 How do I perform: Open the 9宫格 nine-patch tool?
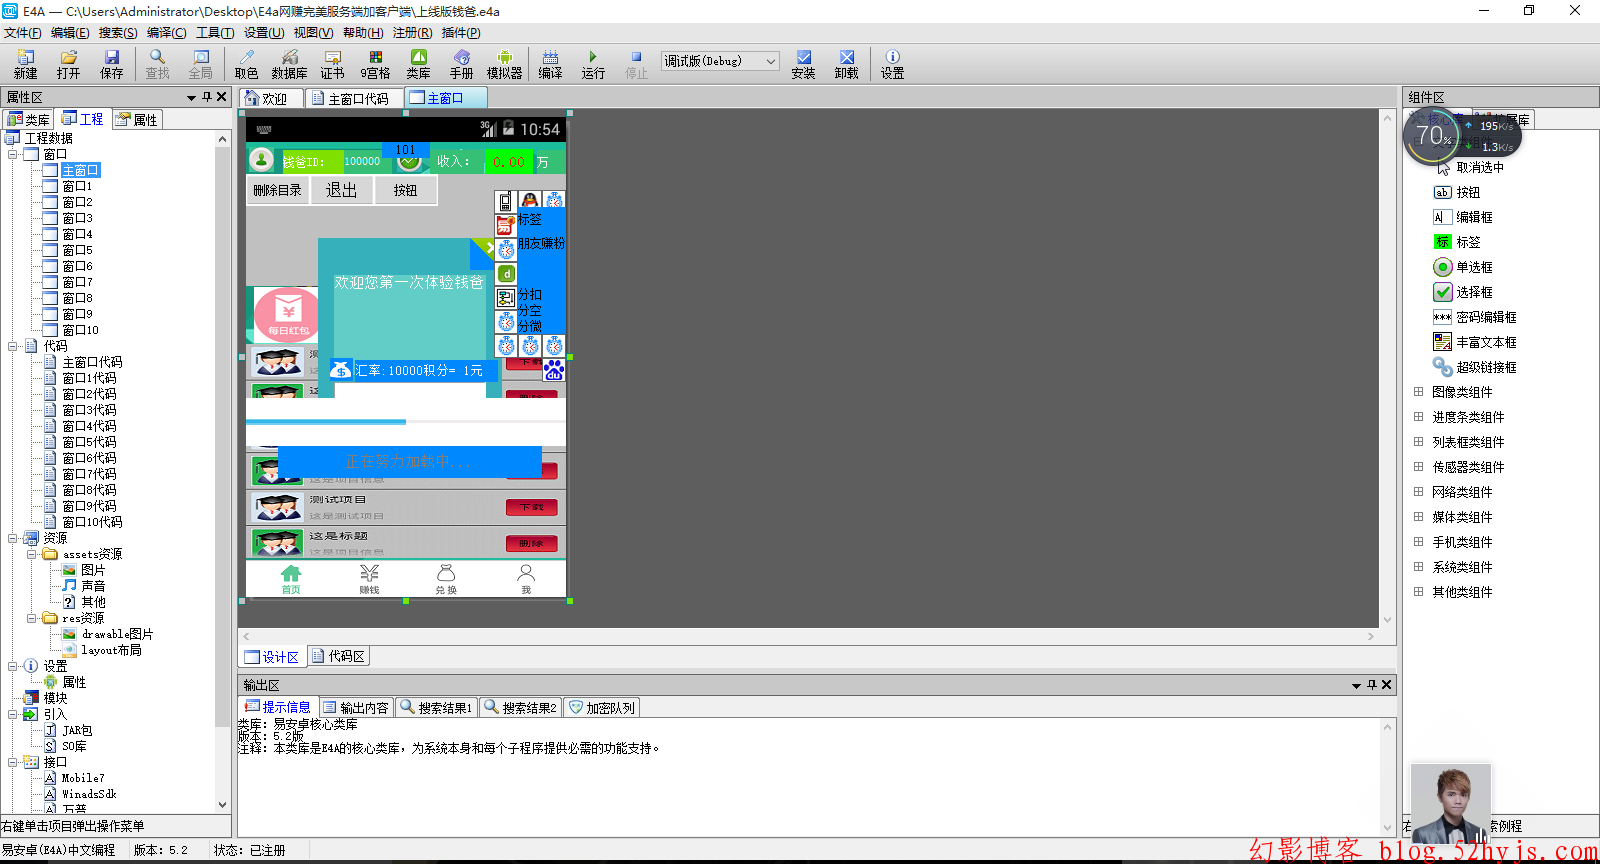375,64
